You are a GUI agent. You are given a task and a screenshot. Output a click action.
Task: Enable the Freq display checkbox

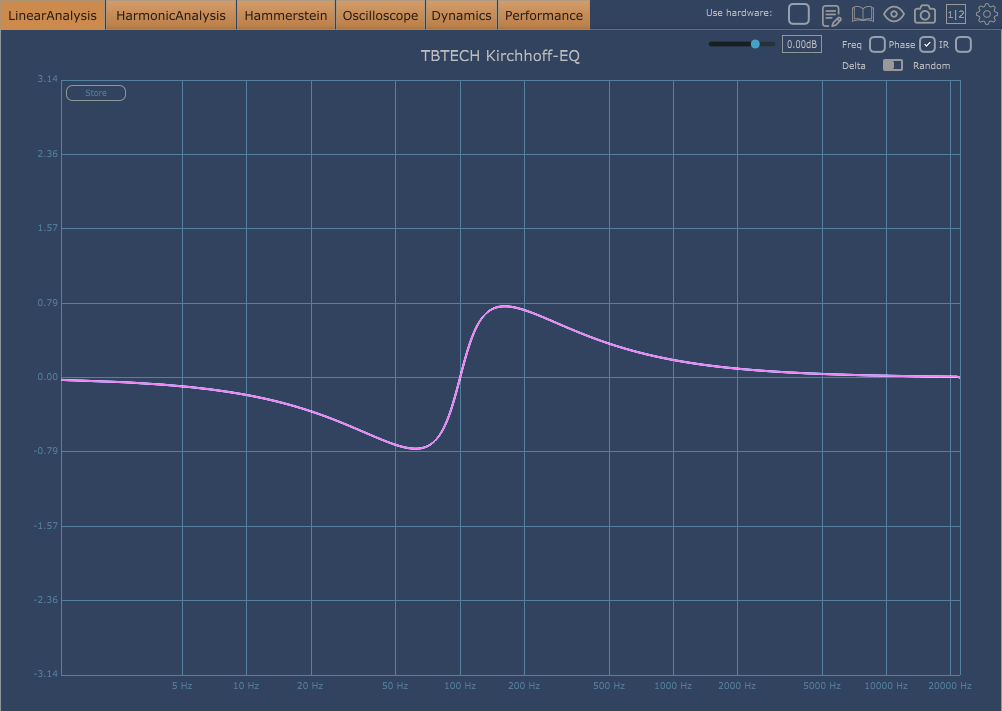[877, 45]
